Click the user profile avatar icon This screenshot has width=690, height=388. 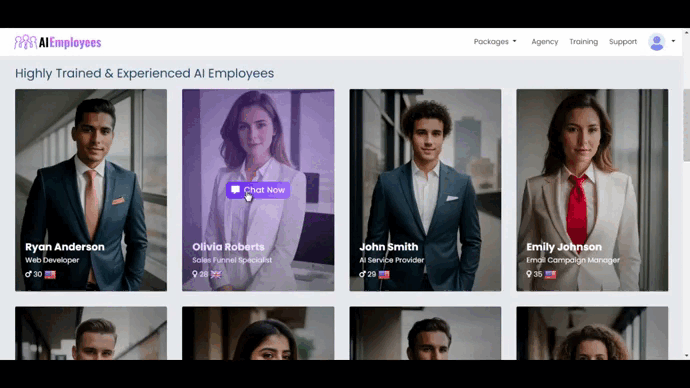click(657, 42)
